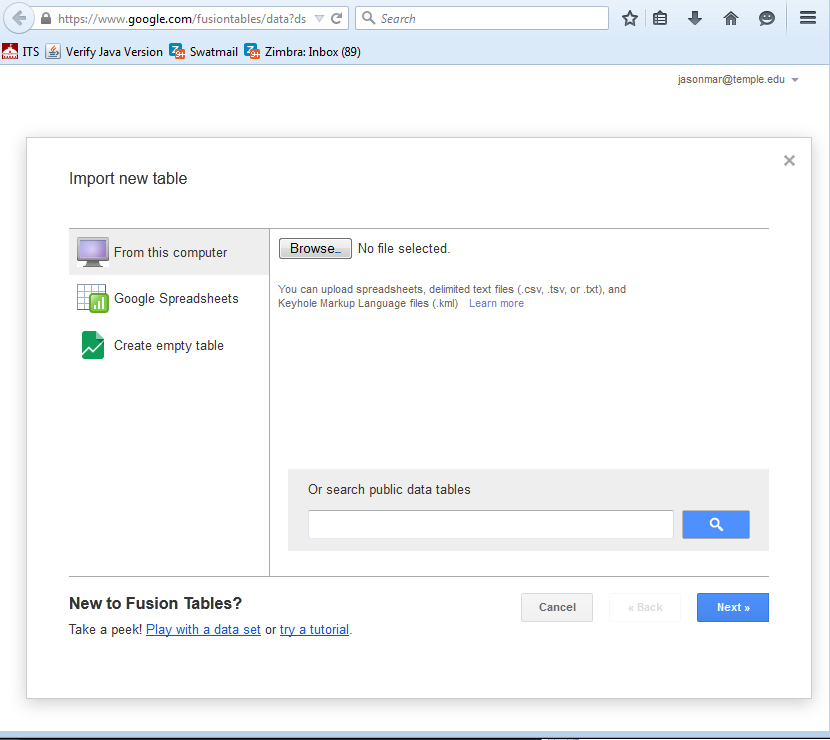Click the computer monitor icon
Image resolution: width=830 pixels, height=740 pixels.
coord(93,252)
